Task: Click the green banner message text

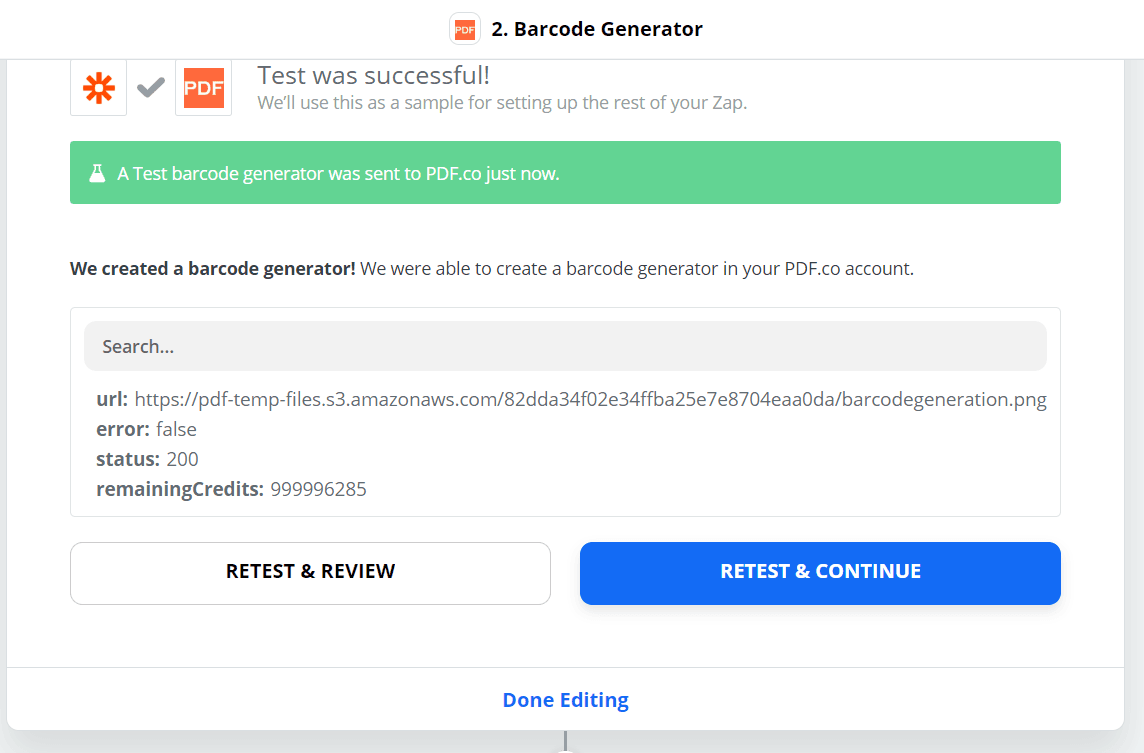Action: pos(338,173)
